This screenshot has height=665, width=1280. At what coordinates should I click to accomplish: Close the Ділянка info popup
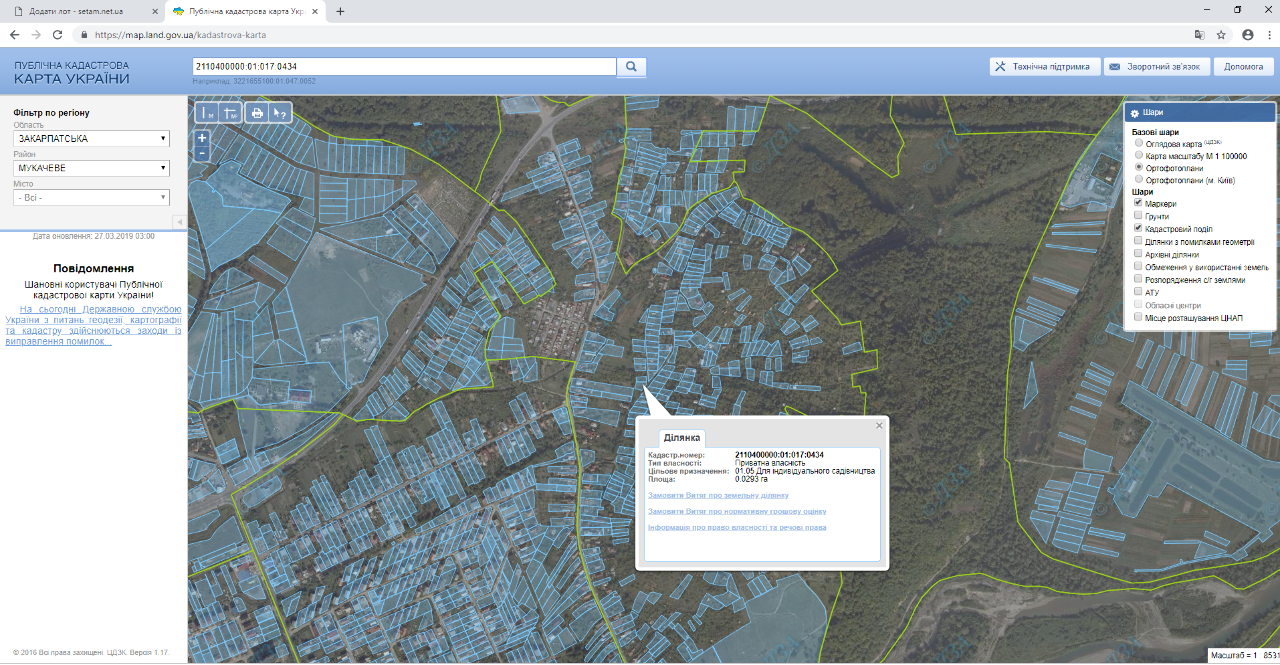click(880, 425)
